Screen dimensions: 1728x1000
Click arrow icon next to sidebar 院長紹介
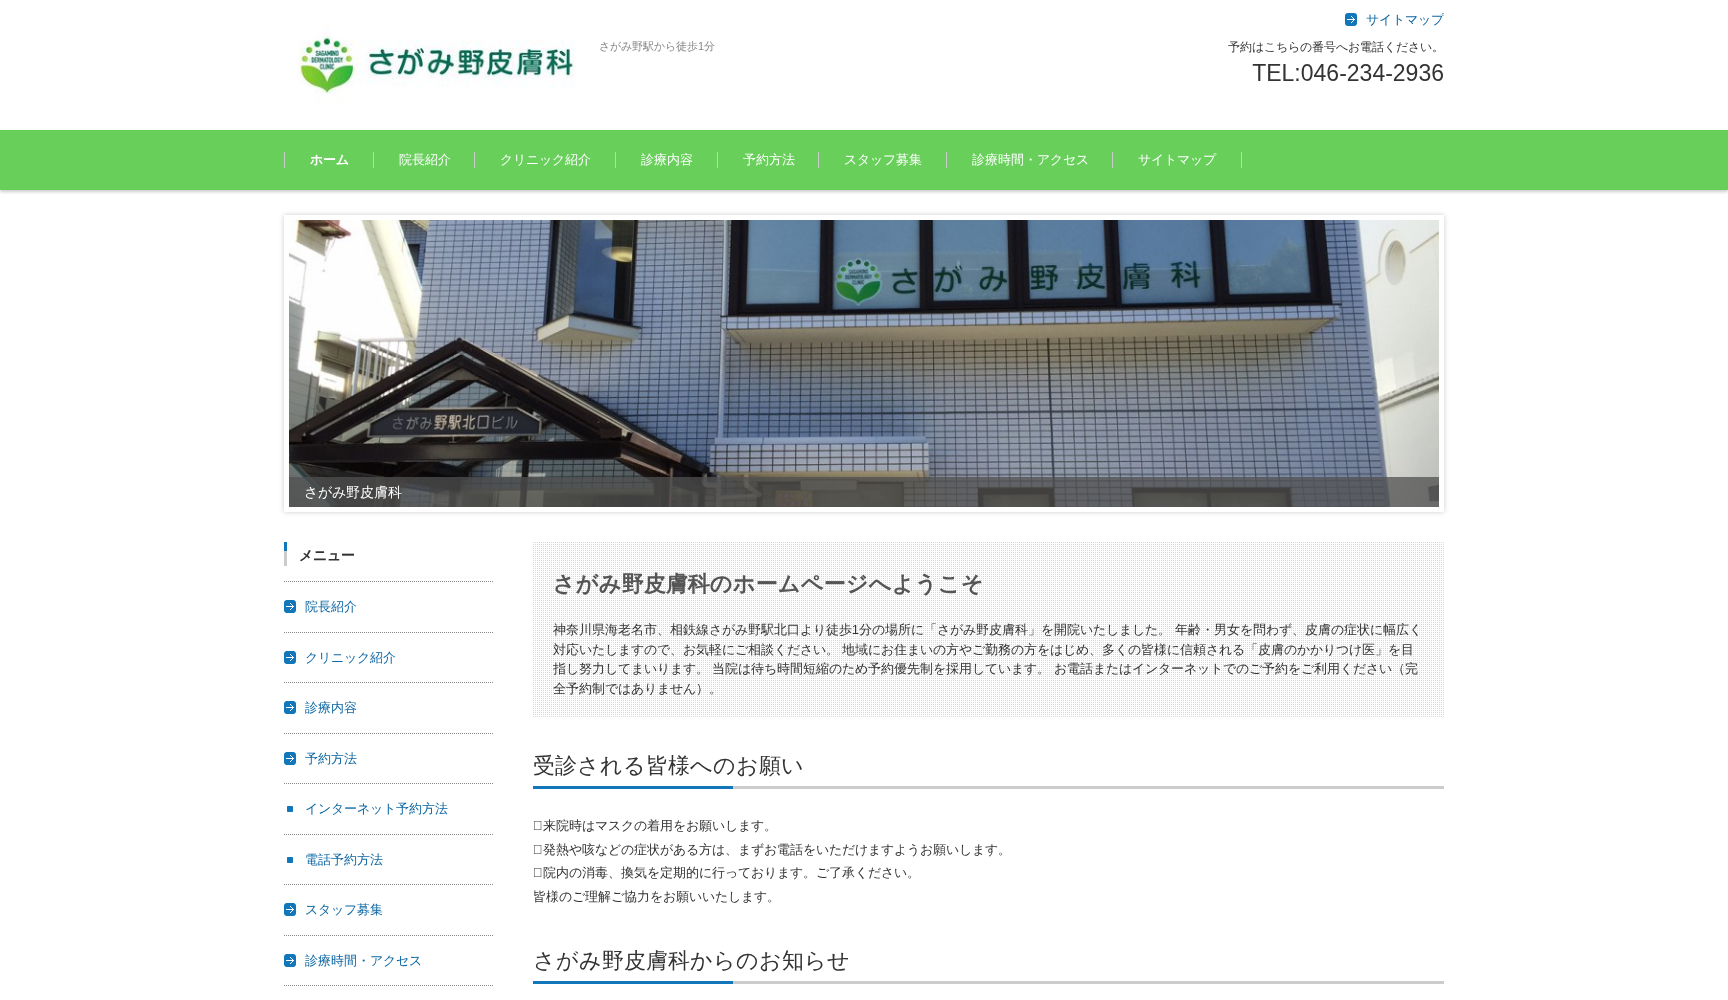tap(290, 607)
